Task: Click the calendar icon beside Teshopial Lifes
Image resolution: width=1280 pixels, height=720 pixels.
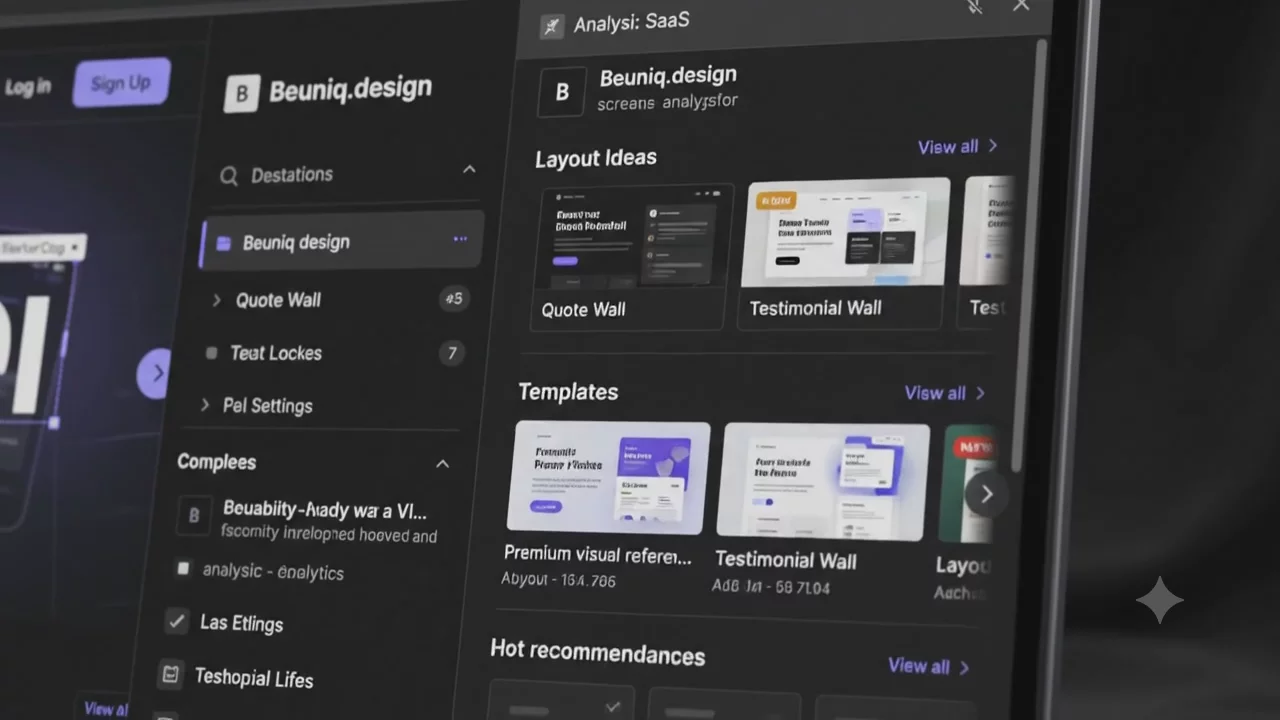Action: pyautogui.click(x=171, y=675)
